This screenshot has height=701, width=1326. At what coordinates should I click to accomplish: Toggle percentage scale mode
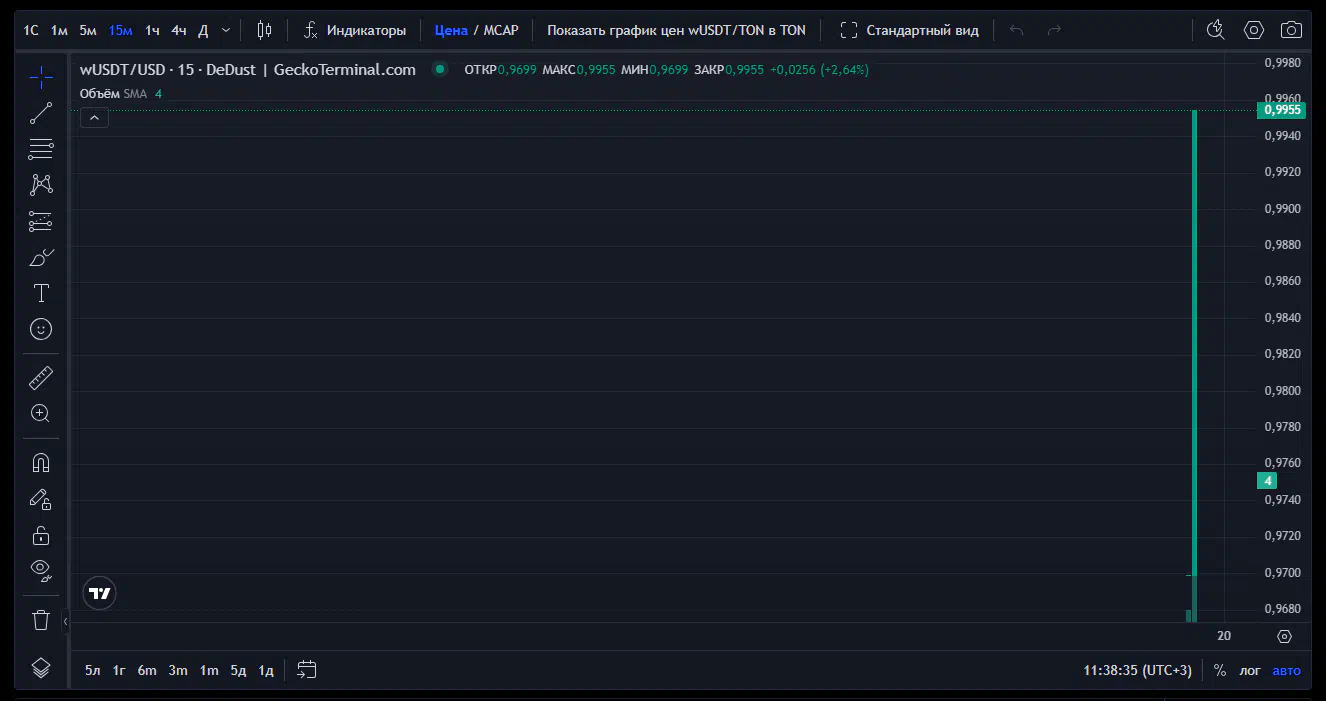pyautogui.click(x=1220, y=670)
